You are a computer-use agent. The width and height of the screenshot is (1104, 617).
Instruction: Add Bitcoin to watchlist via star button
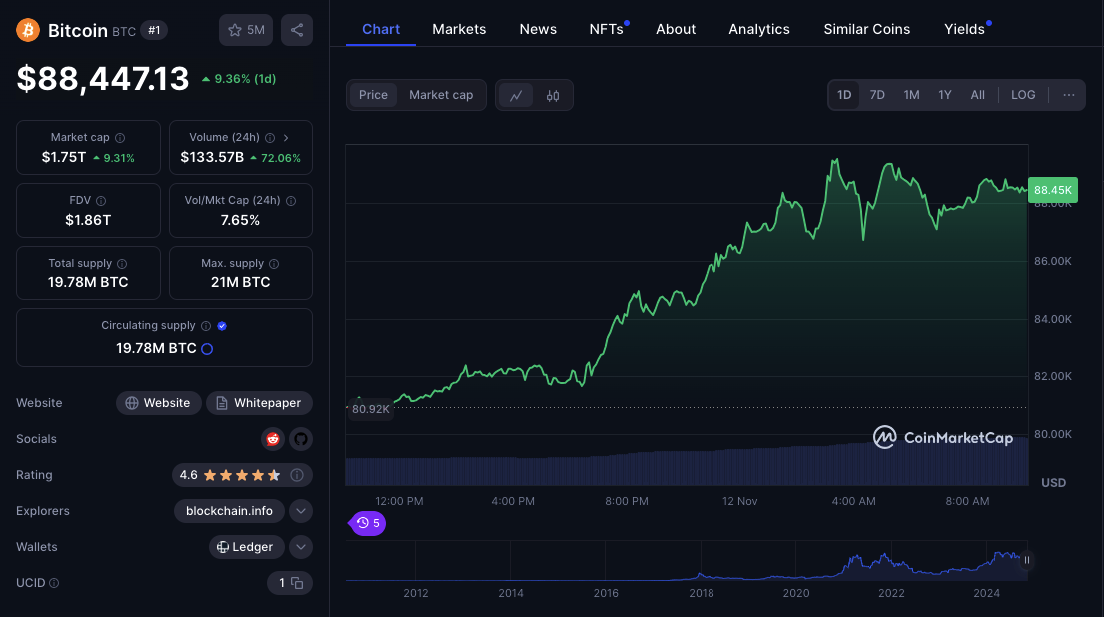tap(246, 30)
